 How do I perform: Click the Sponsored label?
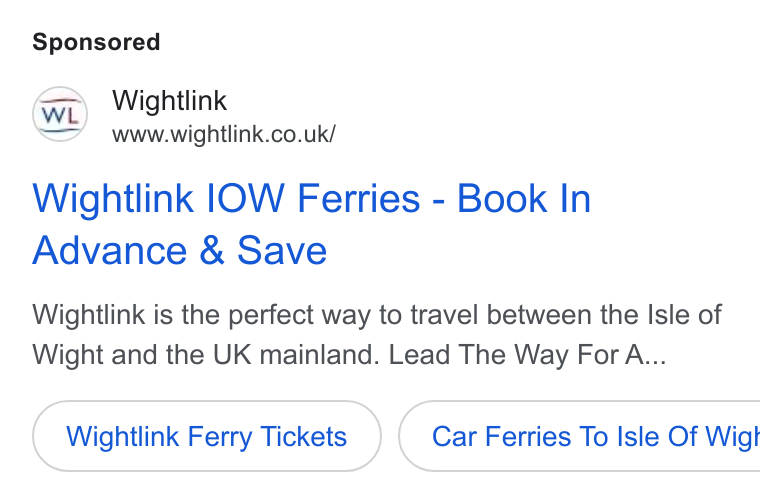coord(96,42)
